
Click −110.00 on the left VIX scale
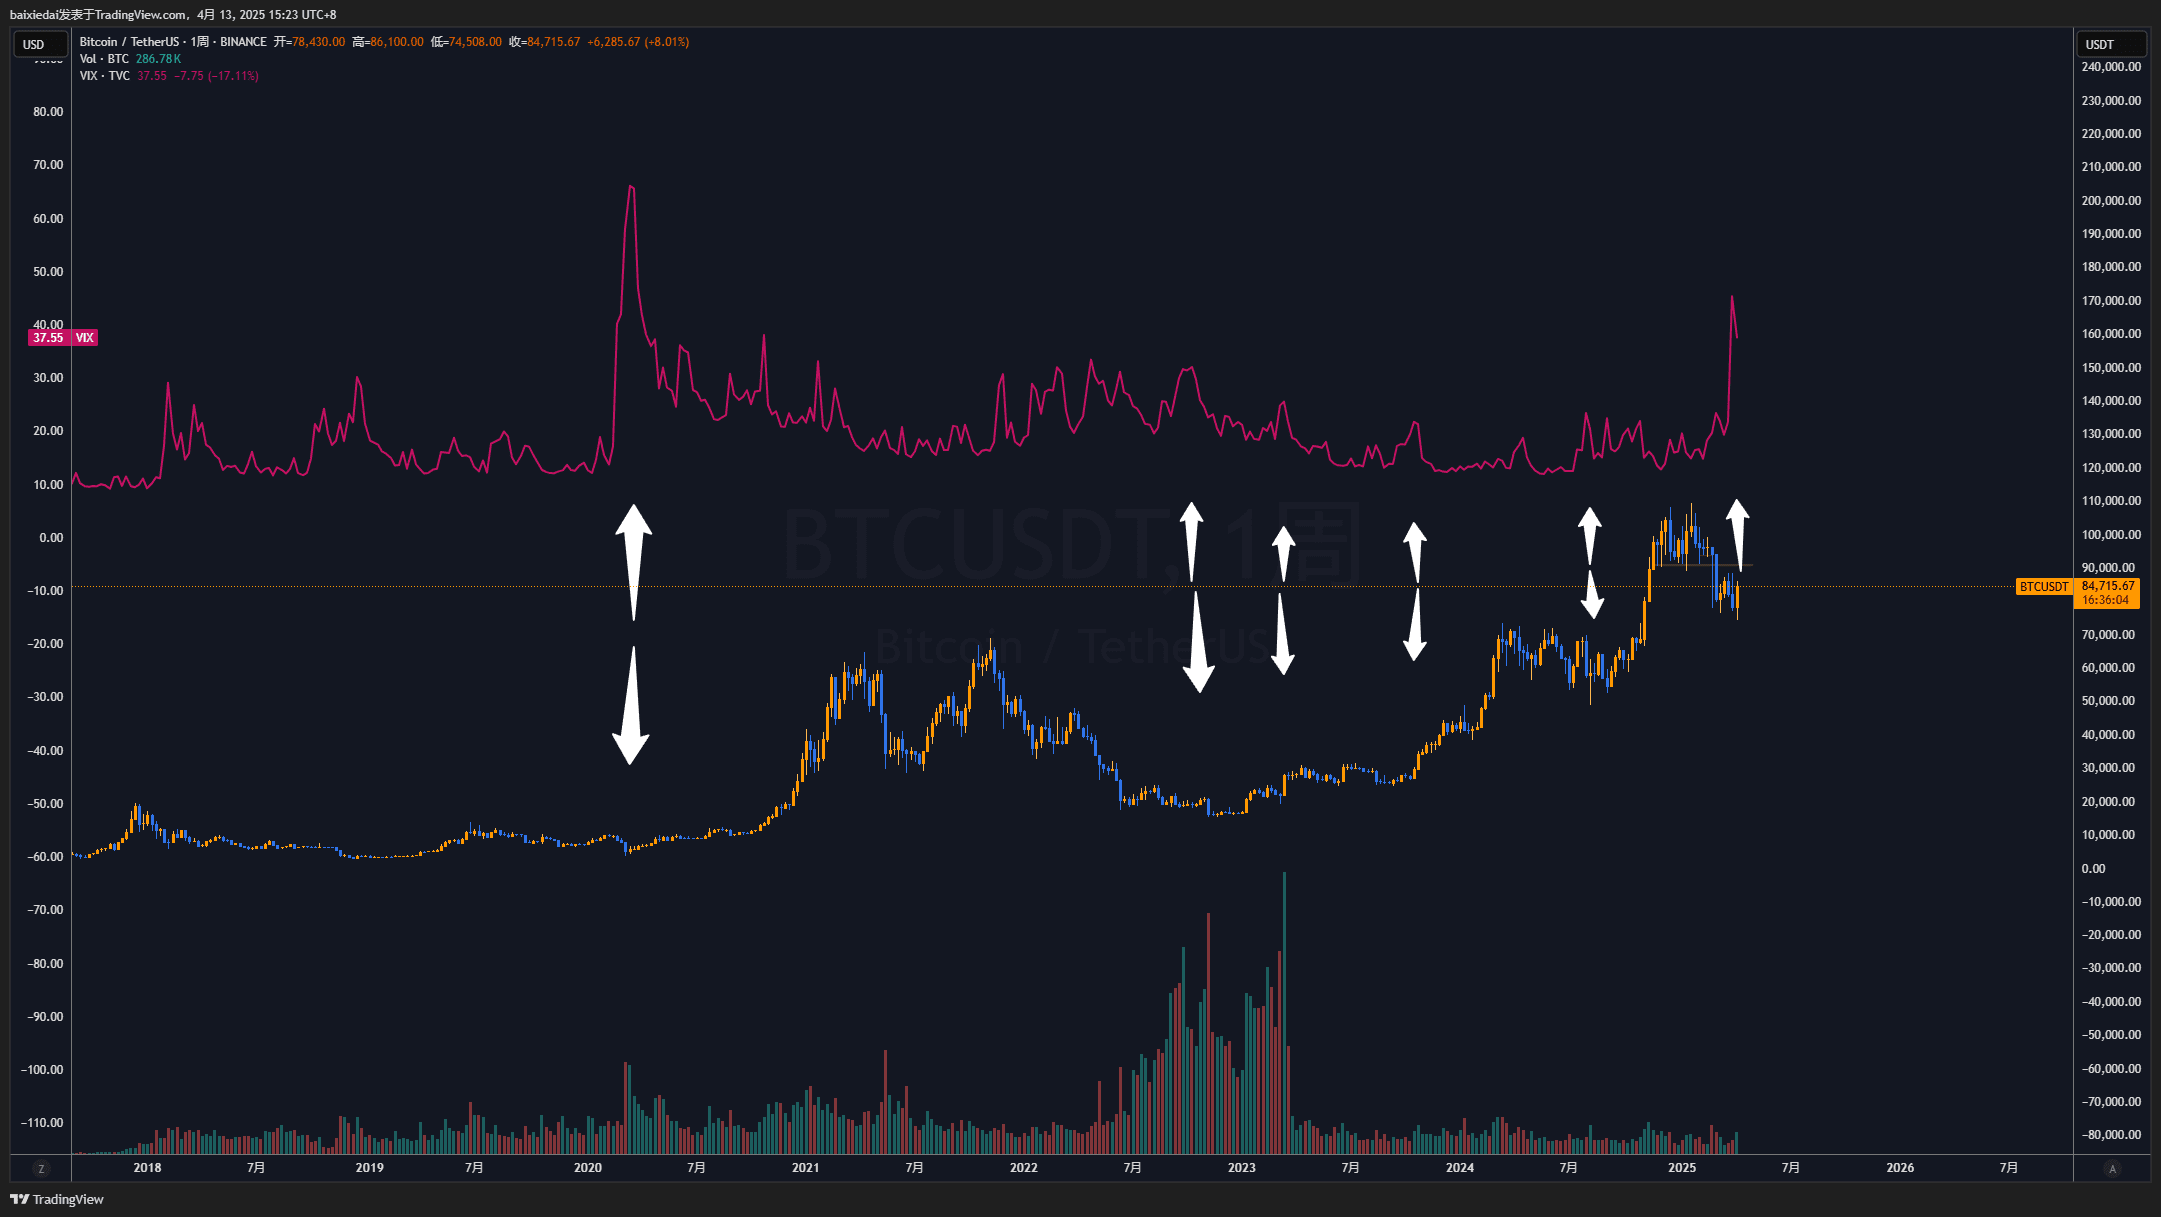coord(42,1123)
